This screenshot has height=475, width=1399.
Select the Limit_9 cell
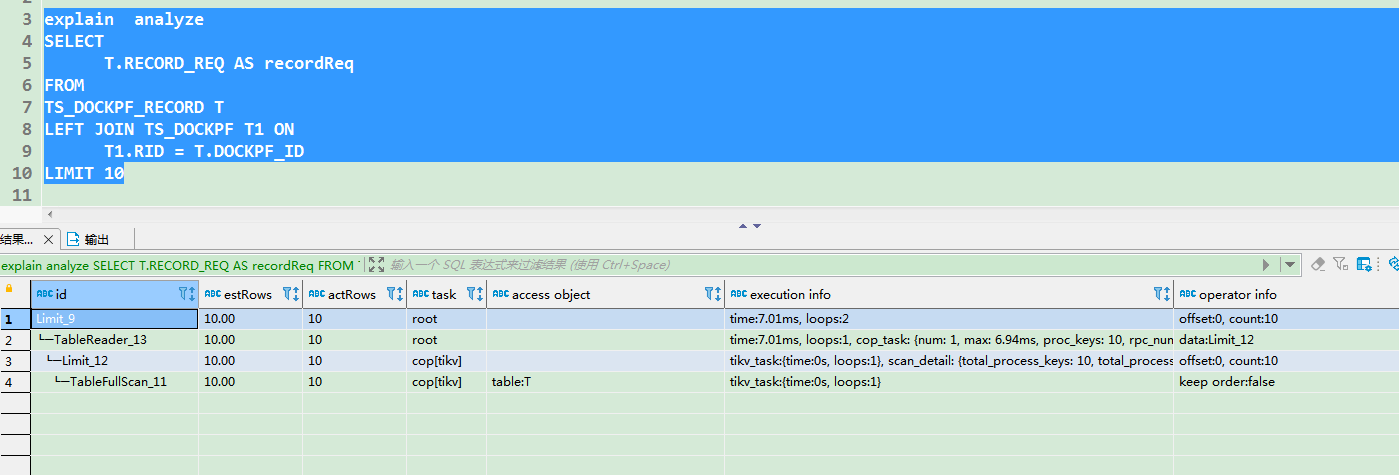114,319
